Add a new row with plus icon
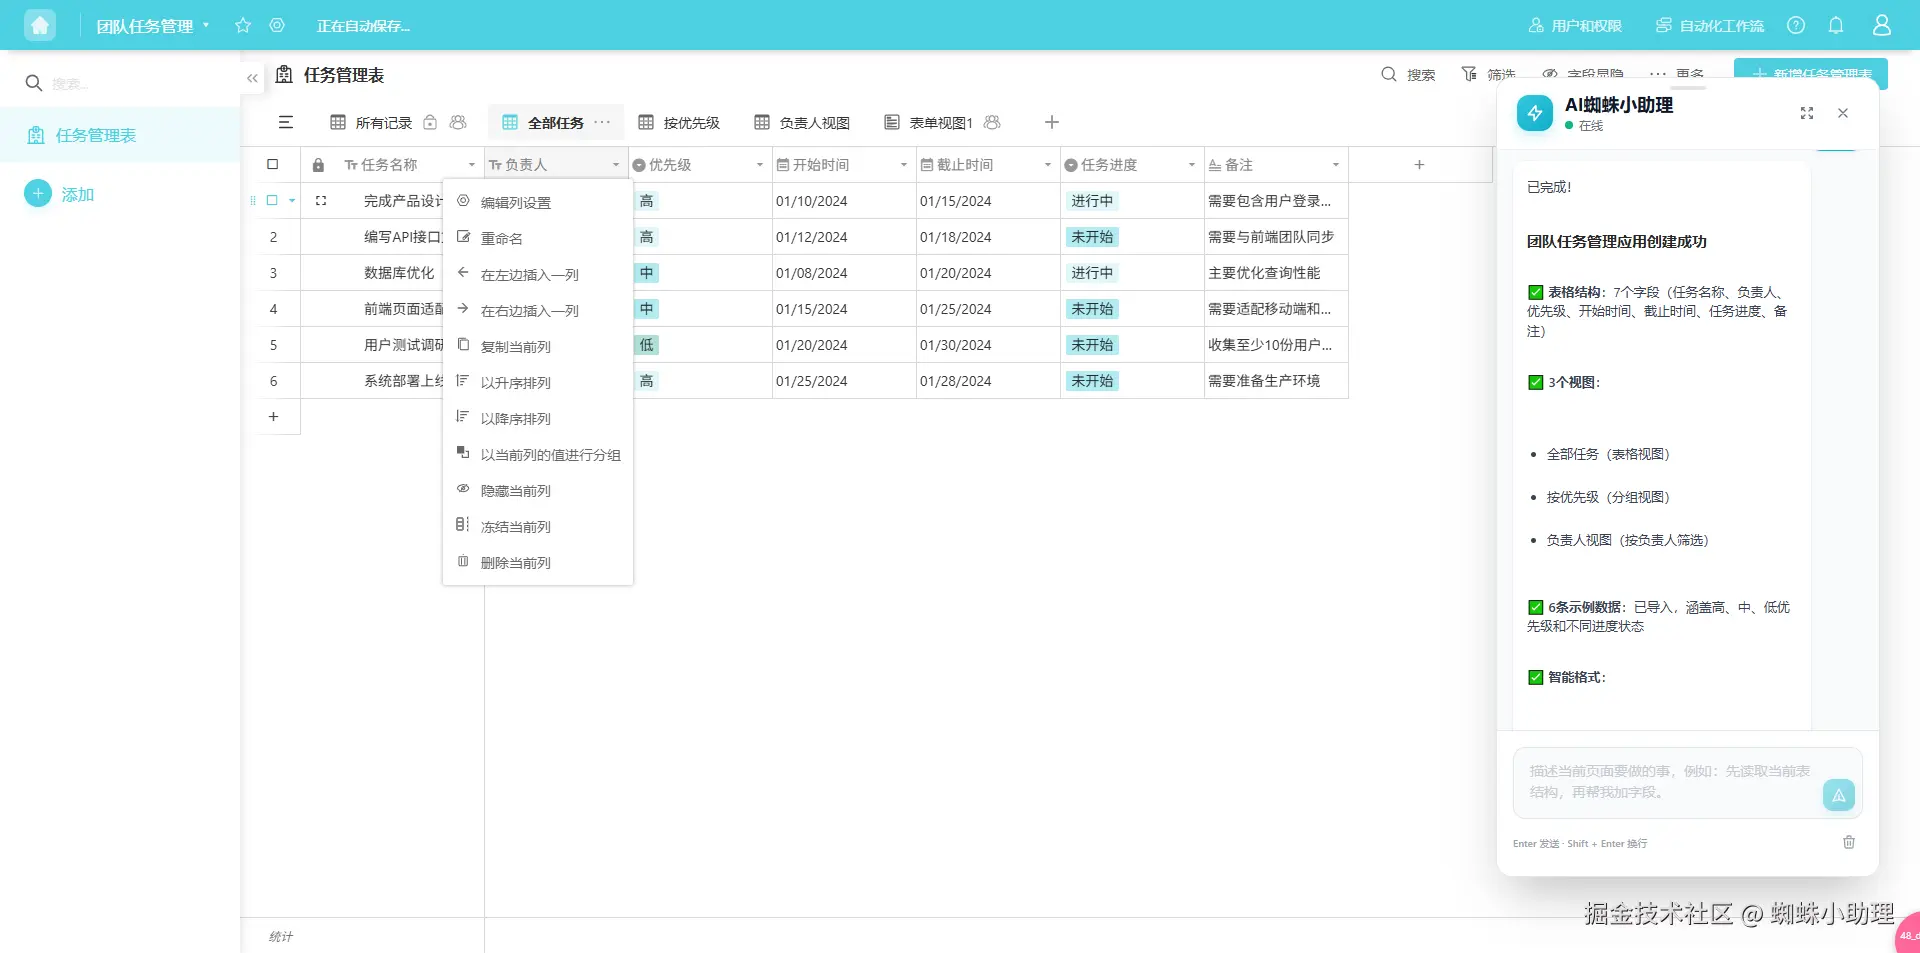Viewport: 1920px width, 953px height. pyautogui.click(x=273, y=417)
